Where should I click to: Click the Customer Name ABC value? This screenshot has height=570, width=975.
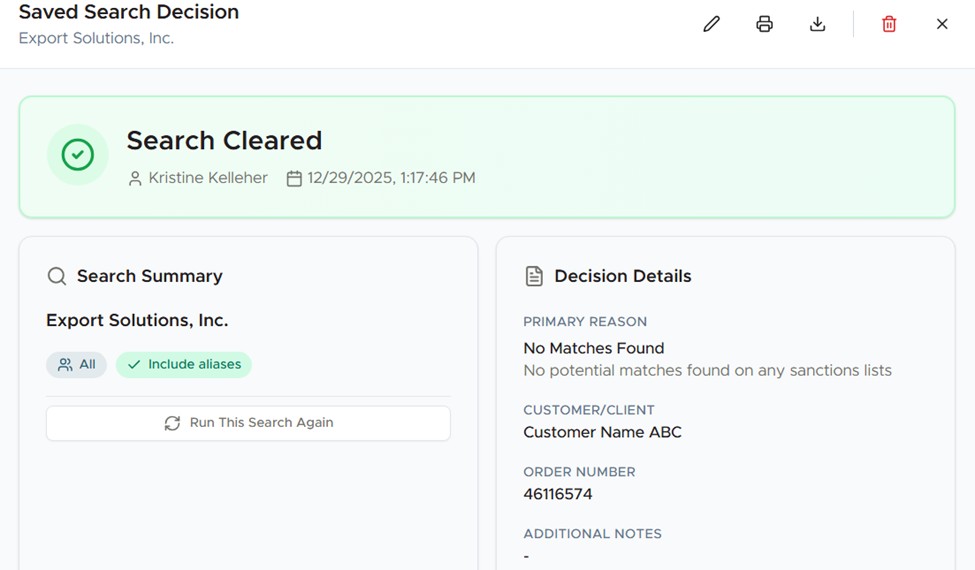coord(602,432)
